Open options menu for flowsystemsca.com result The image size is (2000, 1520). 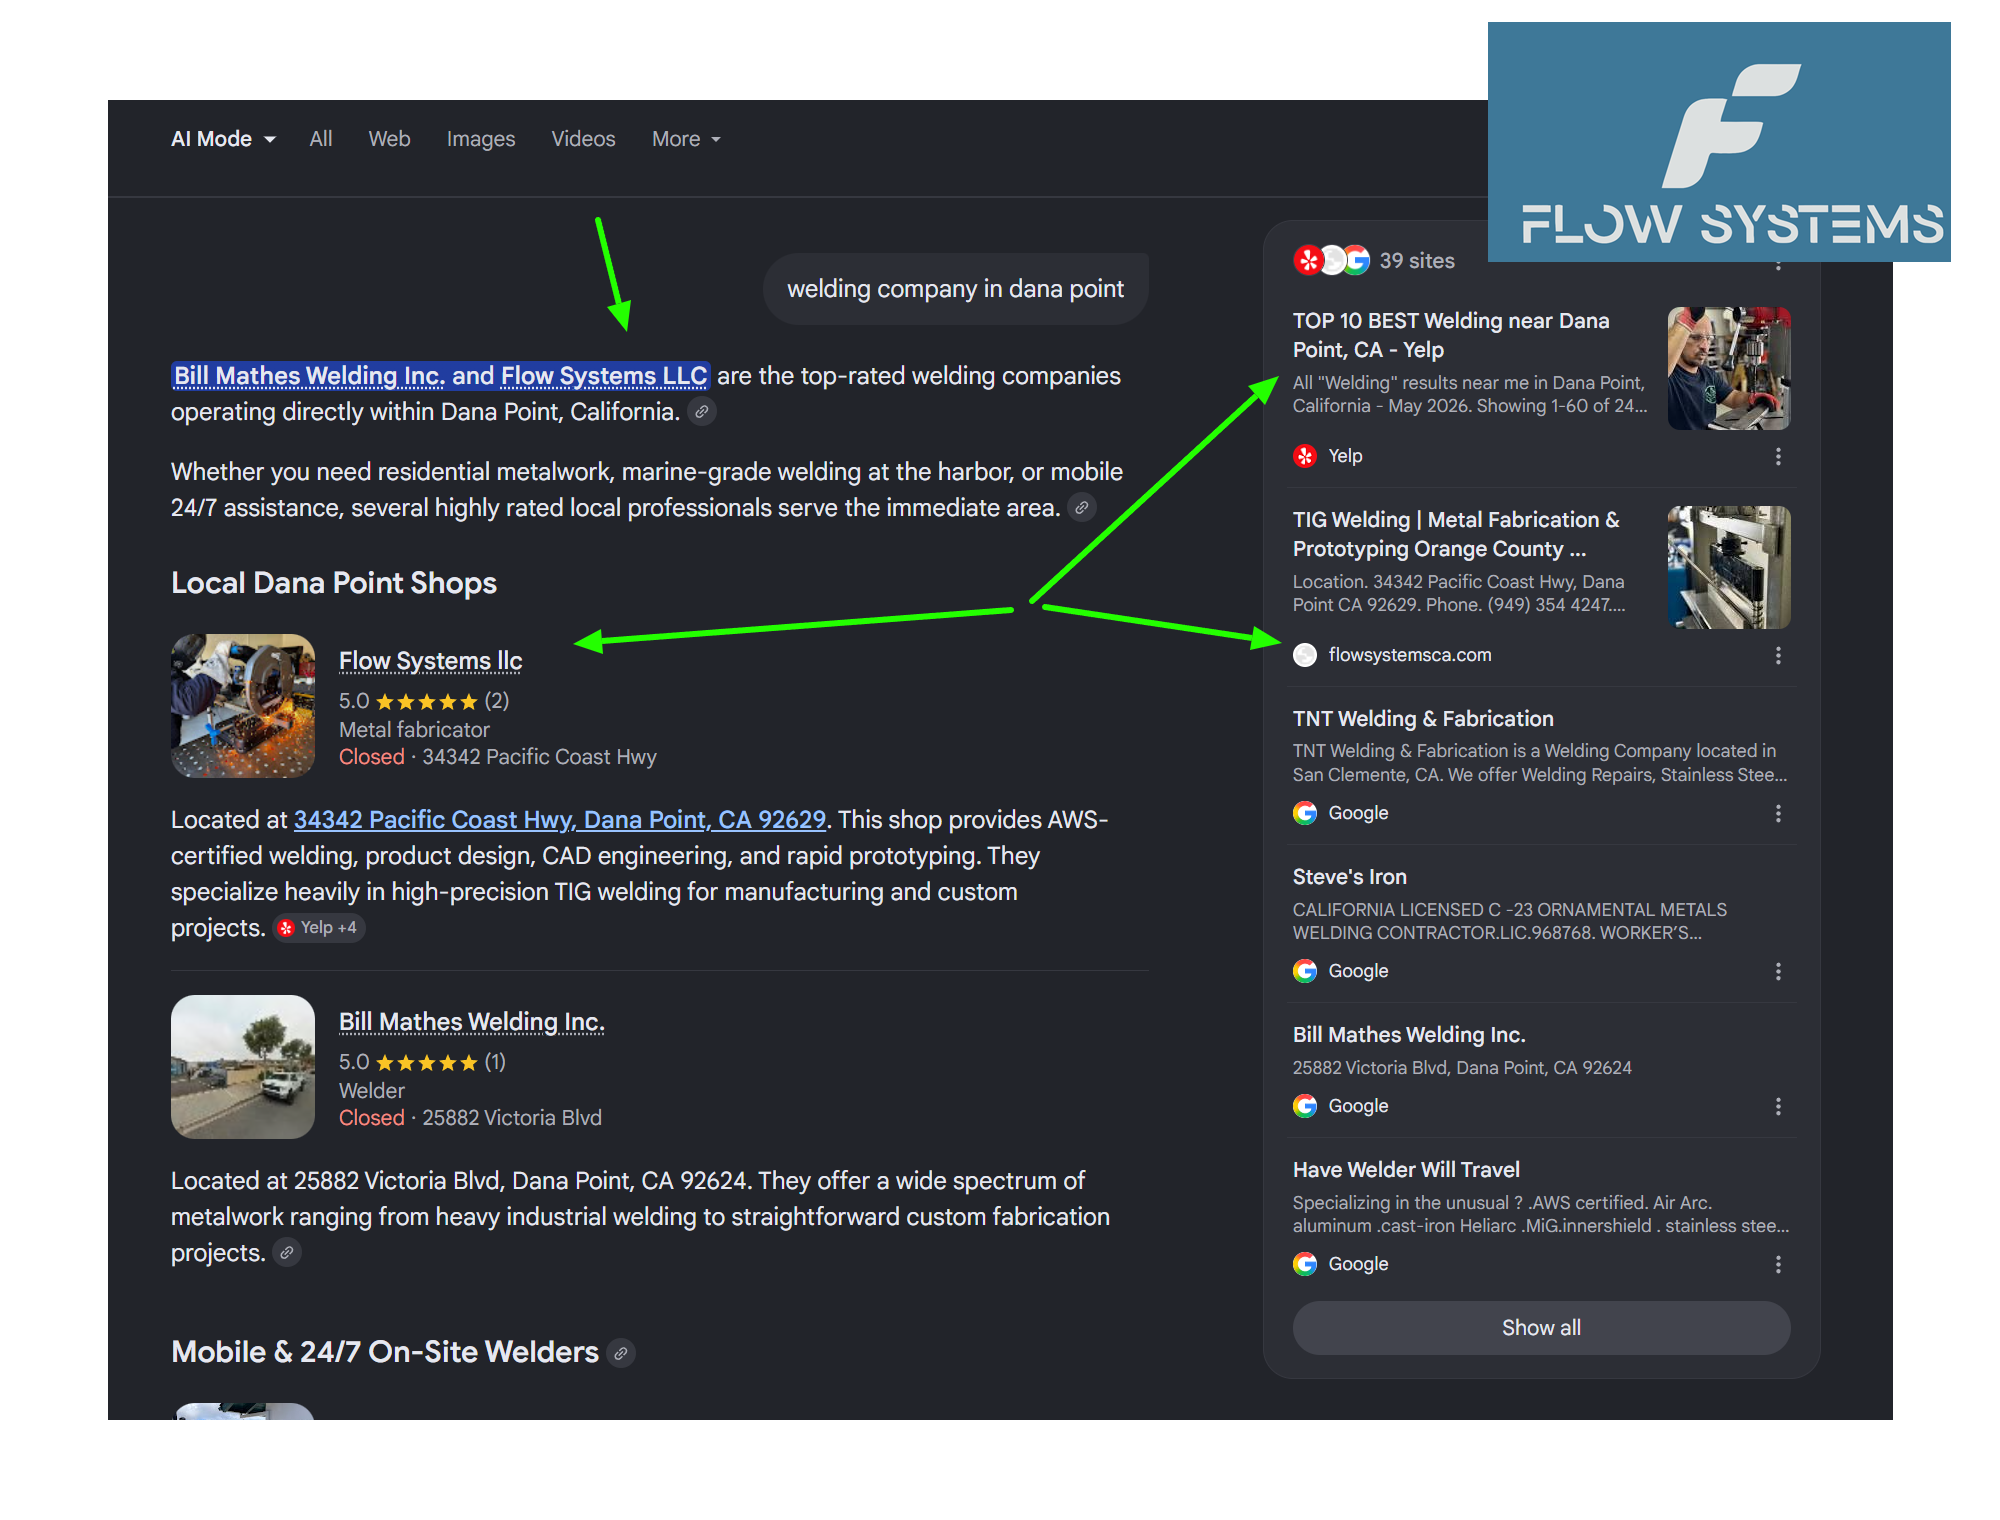(1778, 655)
